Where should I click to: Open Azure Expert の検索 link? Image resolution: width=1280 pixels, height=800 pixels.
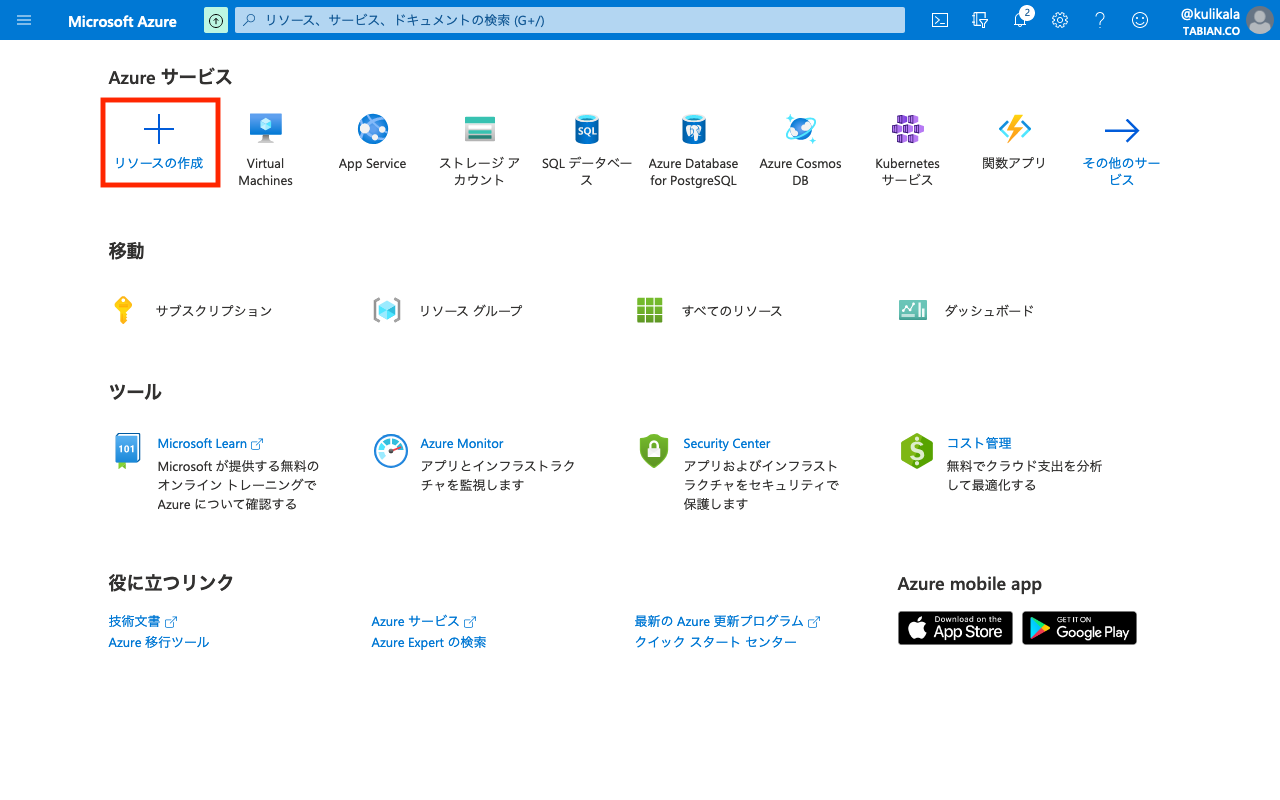coord(429,642)
